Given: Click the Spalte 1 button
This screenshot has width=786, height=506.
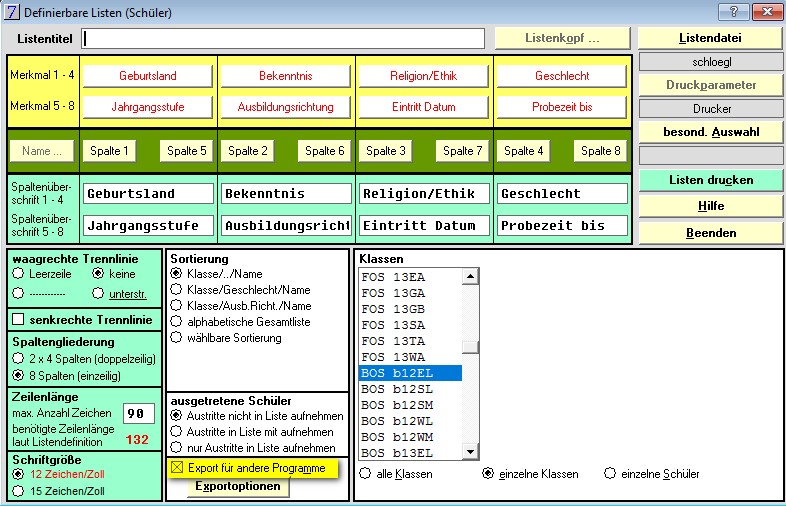Looking at the screenshot, I should tap(109, 151).
